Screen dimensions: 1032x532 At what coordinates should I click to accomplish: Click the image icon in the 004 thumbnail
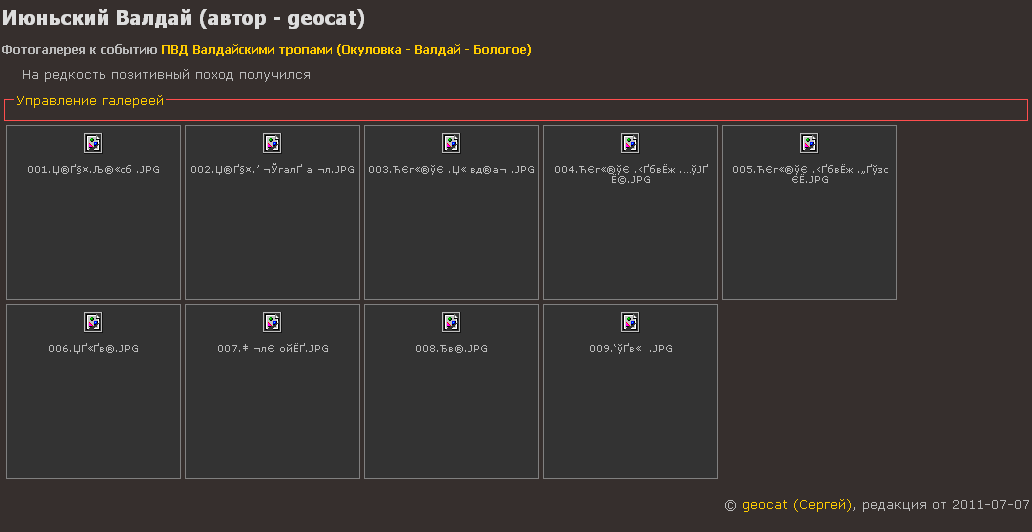[630, 143]
